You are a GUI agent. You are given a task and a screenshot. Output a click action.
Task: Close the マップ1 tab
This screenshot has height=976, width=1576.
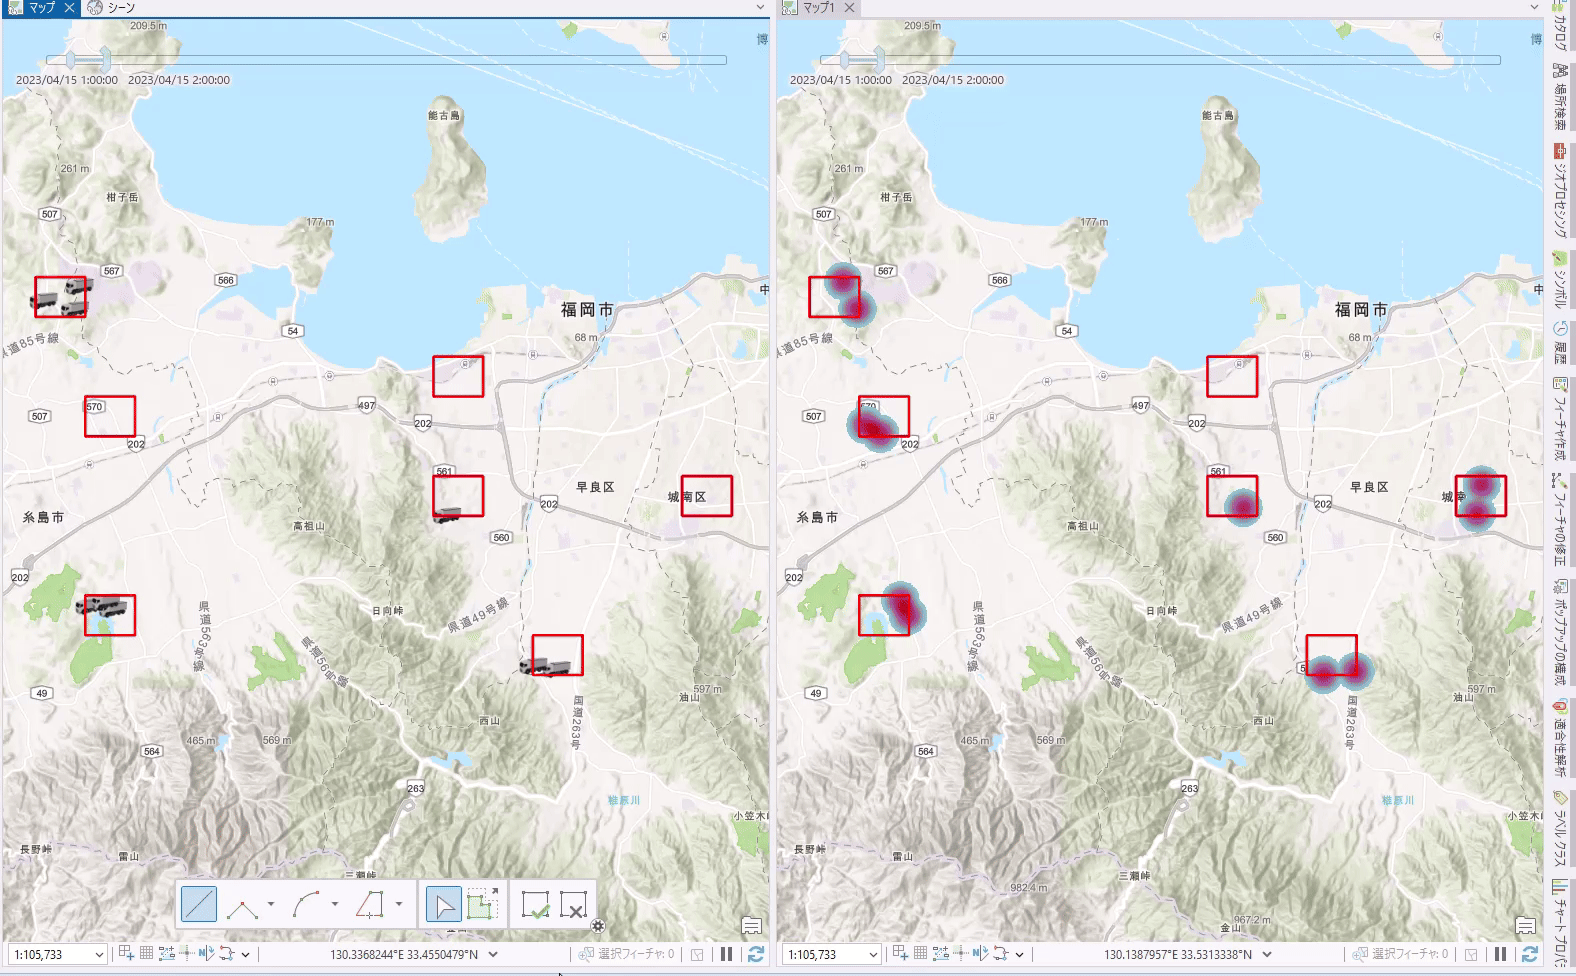pos(849,8)
